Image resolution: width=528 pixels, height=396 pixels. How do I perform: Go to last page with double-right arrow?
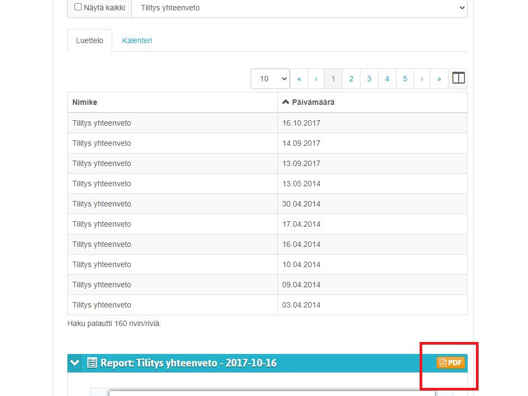pyautogui.click(x=439, y=79)
